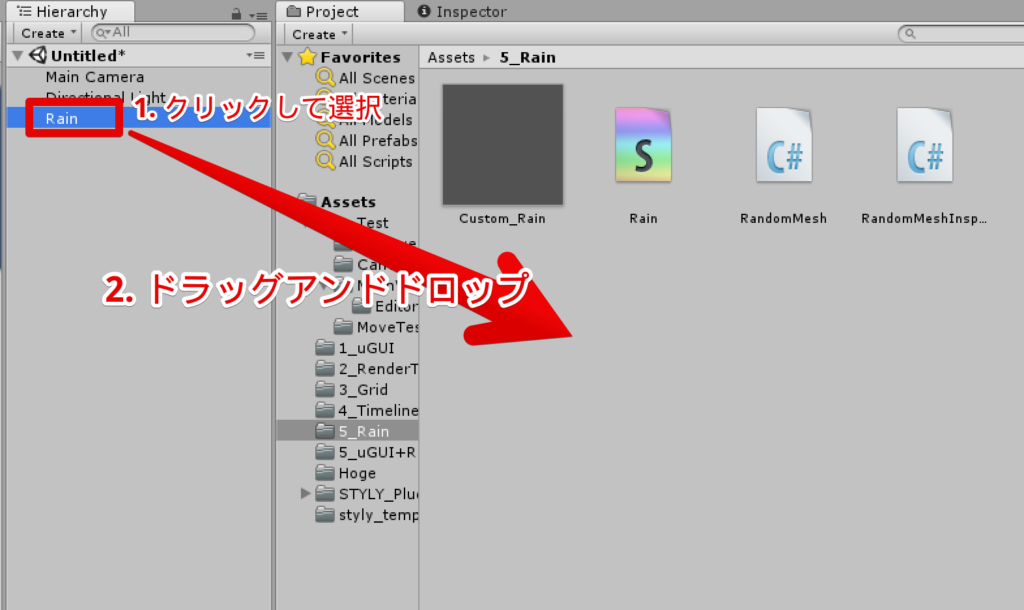1024x610 pixels.
Task: Click the 4_Timeline folder icon
Action: [325, 409]
